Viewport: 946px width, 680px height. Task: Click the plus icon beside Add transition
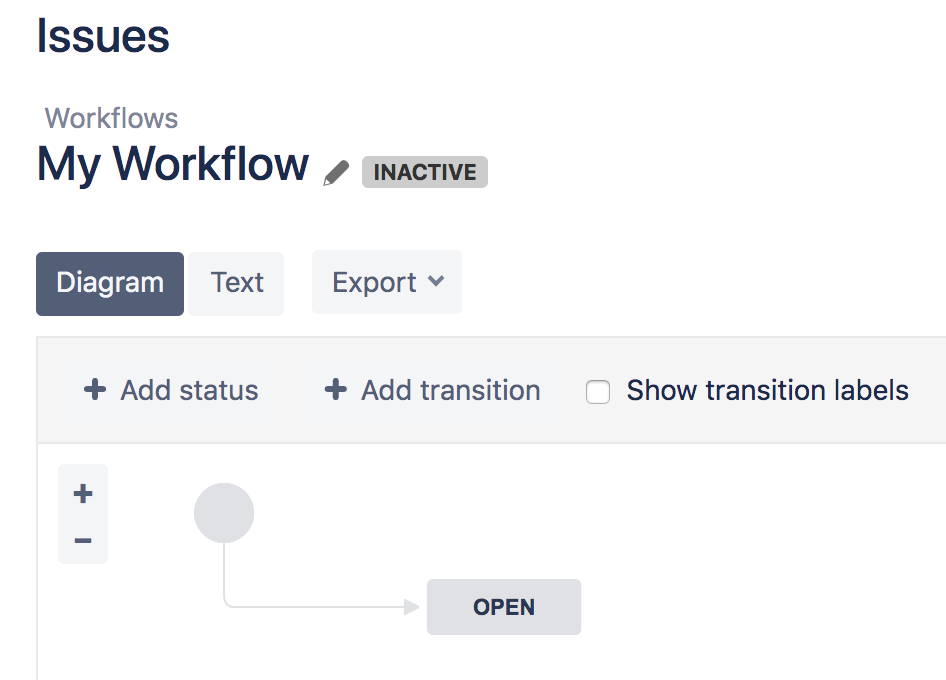[335, 390]
